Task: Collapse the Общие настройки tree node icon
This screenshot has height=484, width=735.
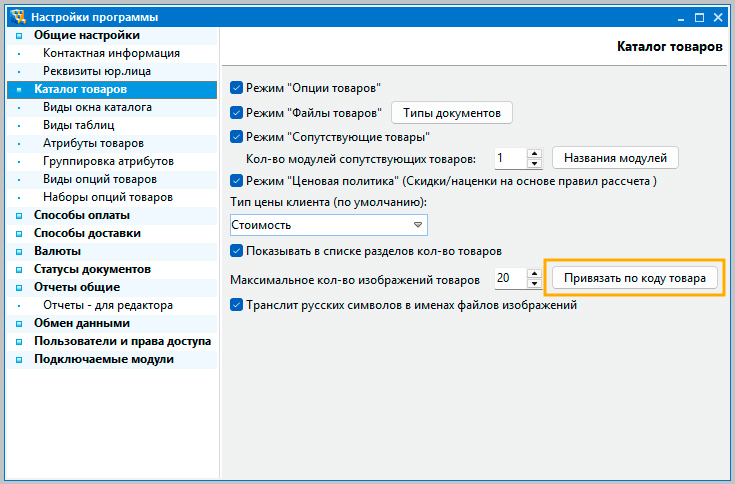Action: (x=19, y=36)
